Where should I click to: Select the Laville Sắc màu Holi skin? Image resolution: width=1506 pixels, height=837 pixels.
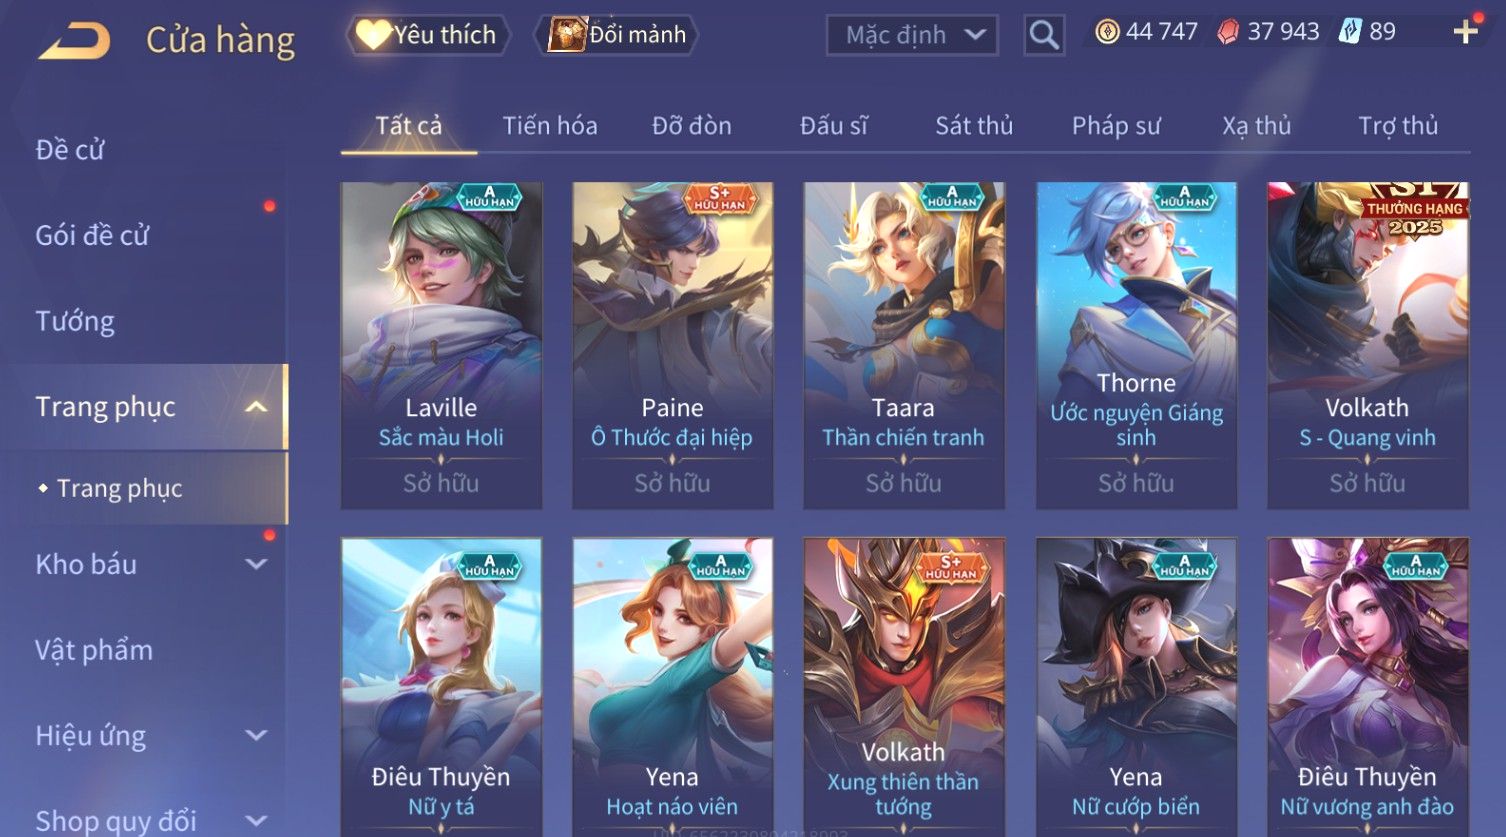441,345
